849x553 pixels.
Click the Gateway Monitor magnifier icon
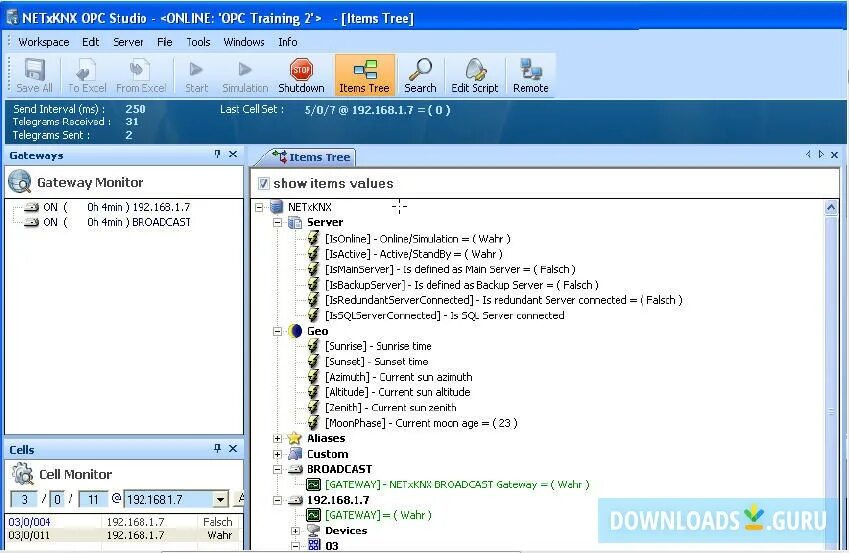click(x=19, y=182)
